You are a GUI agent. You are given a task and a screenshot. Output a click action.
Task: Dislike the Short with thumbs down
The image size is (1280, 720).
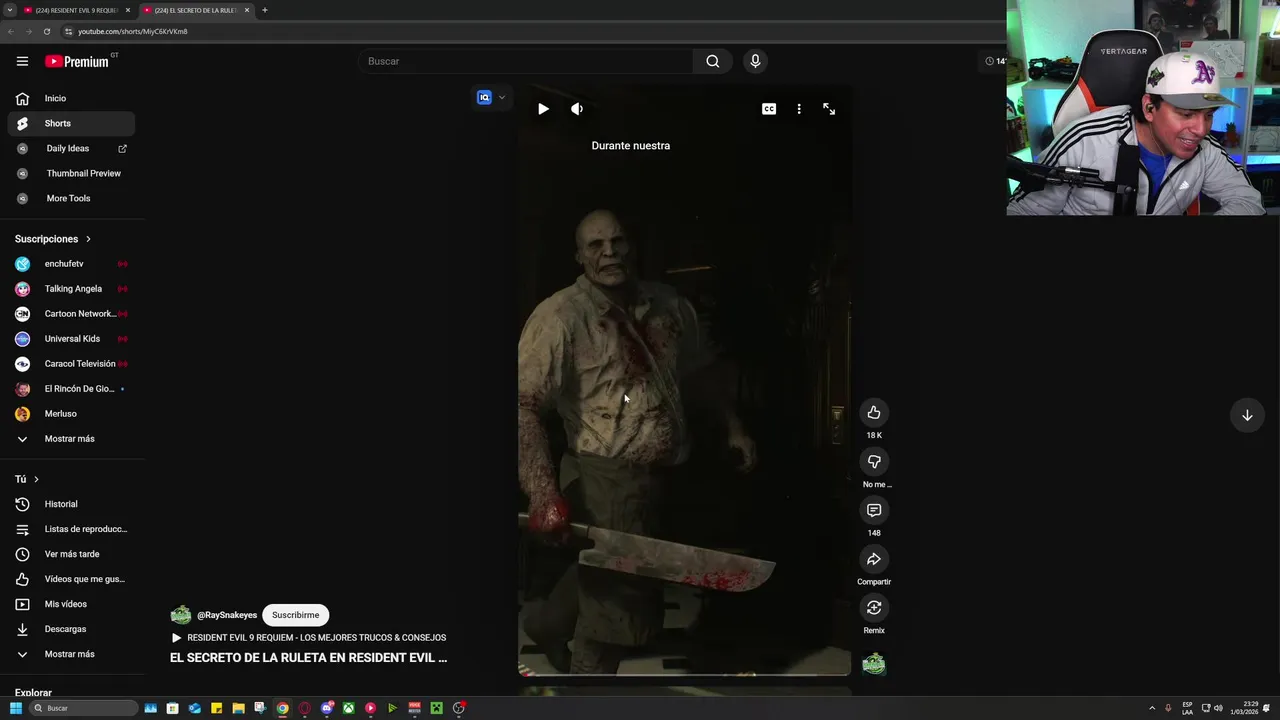coord(874,461)
